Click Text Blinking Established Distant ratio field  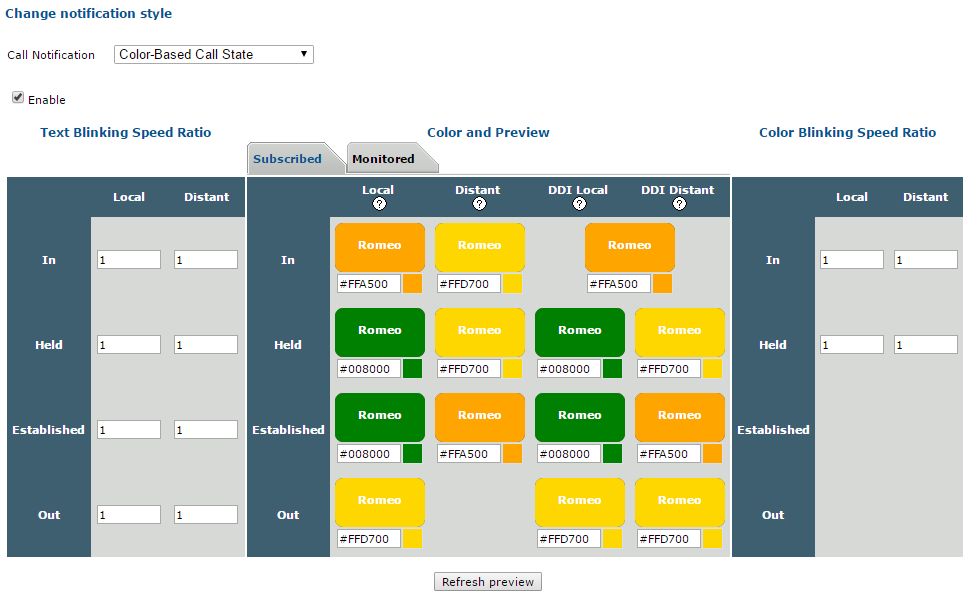[206, 430]
